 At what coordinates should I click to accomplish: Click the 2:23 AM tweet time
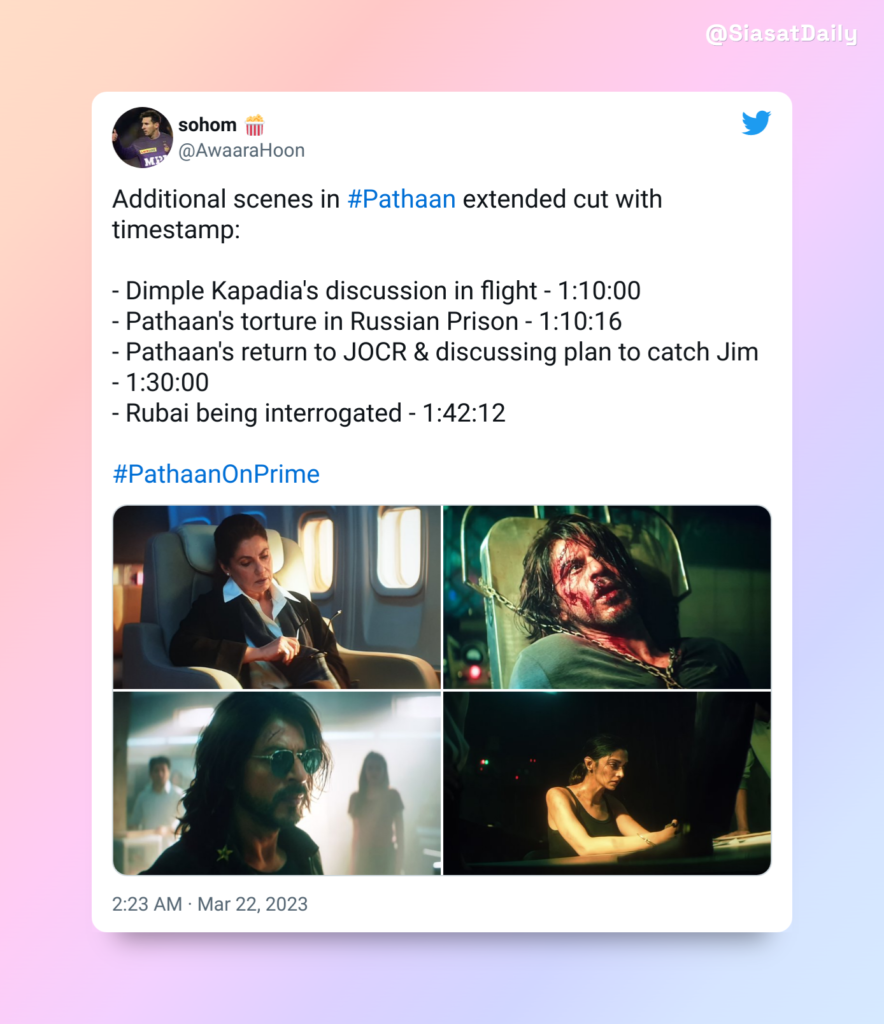tap(147, 904)
